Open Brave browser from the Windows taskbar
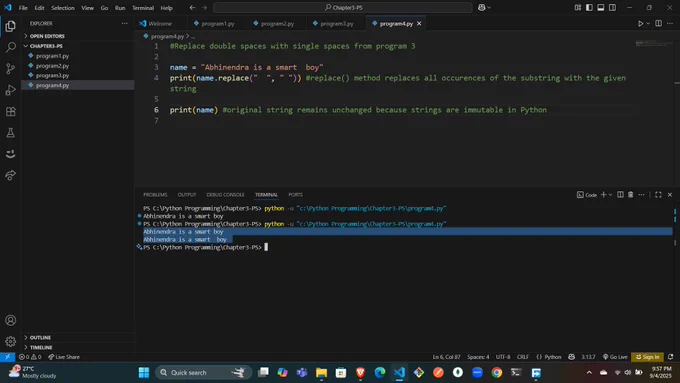Image resolution: width=680 pixels, height=383 pixels. [360, 373]
